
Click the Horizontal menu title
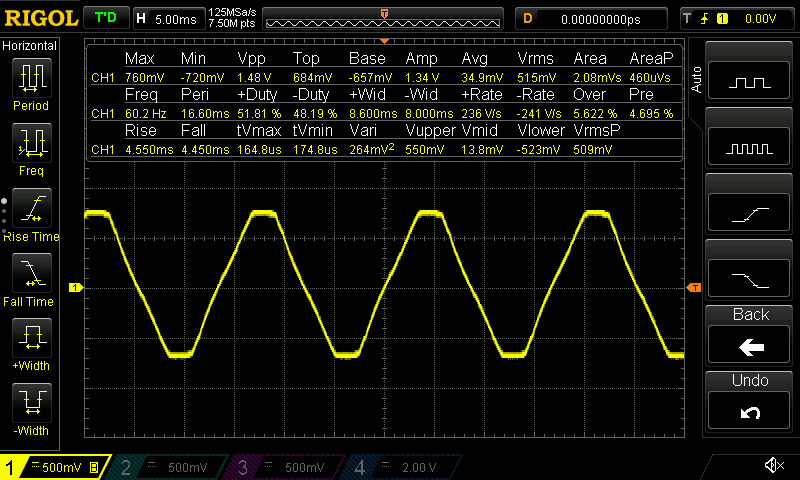tap(29, 46)
